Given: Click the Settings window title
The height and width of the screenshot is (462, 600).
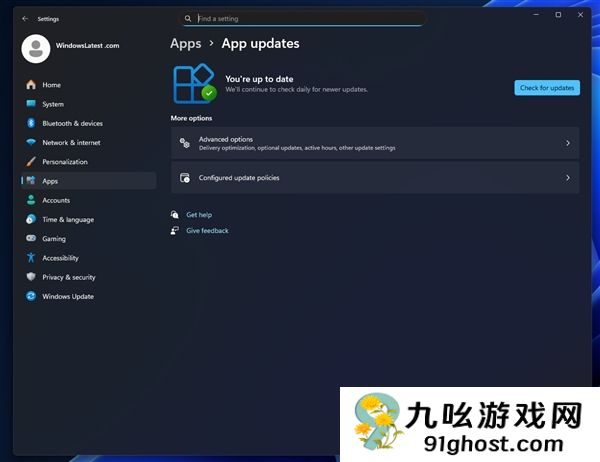Looking at the screenshot, I should coord(48,19).
